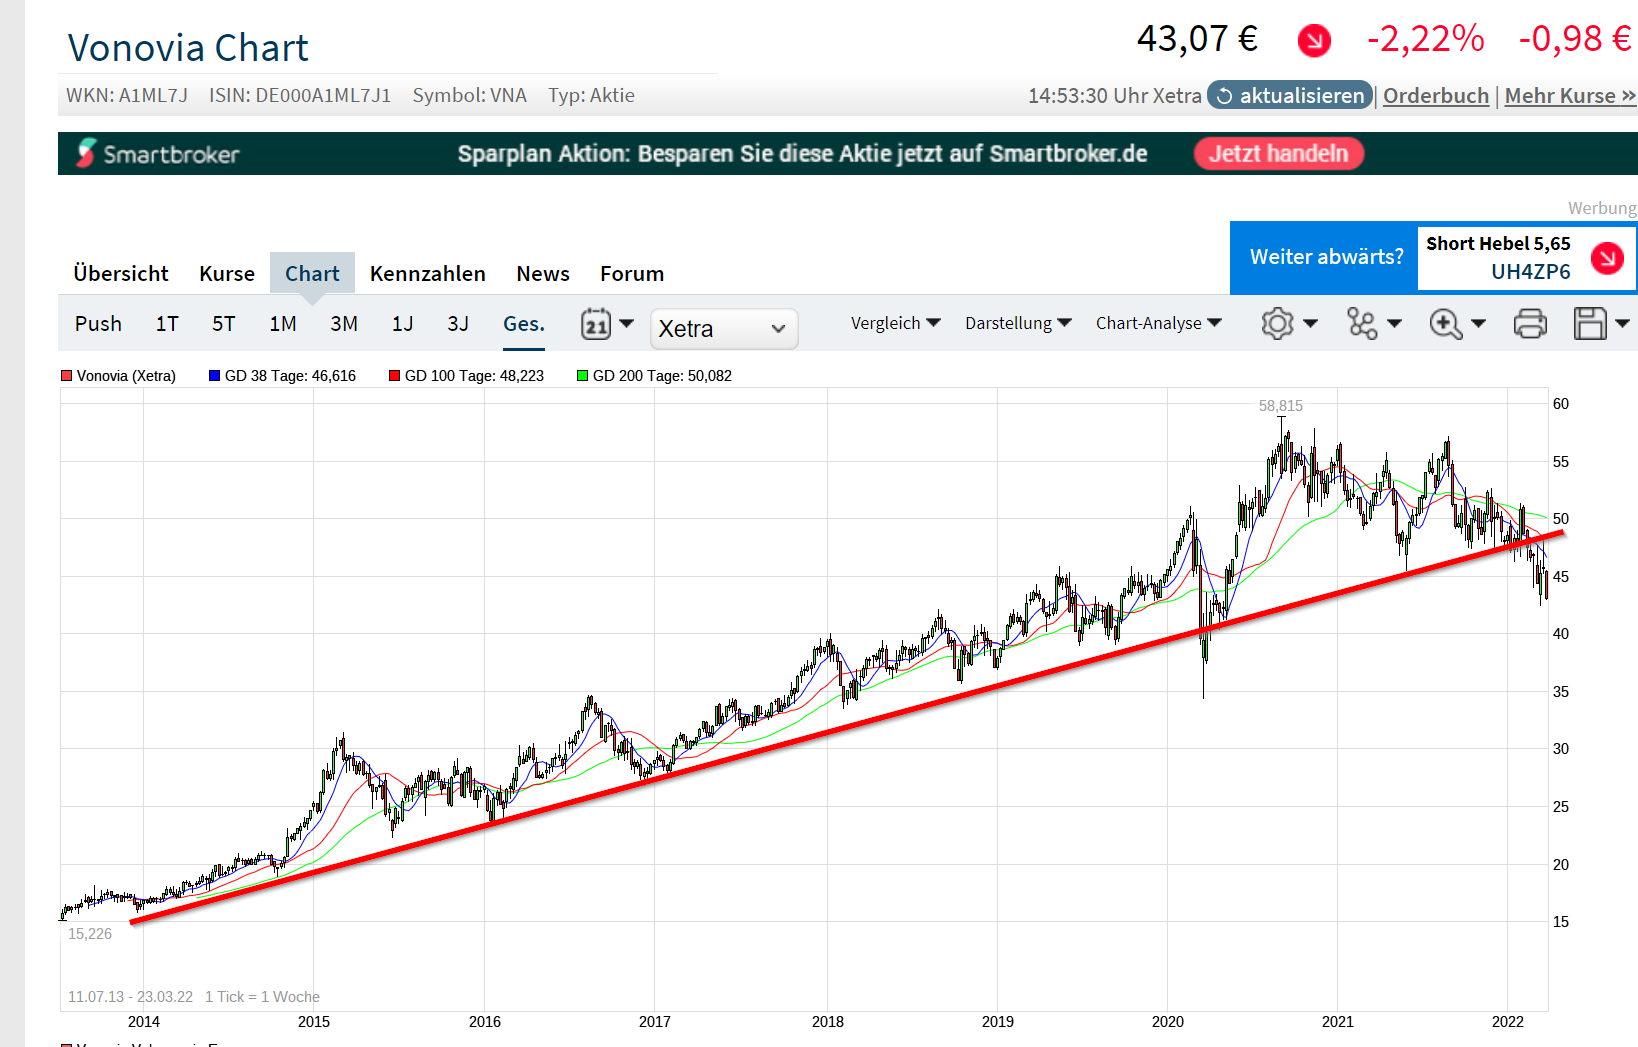Expand the Chart-Analyse dropdown
Image resolution: width=1638 pixels, height=1047 pixels.
click(x=1159, y=323)
